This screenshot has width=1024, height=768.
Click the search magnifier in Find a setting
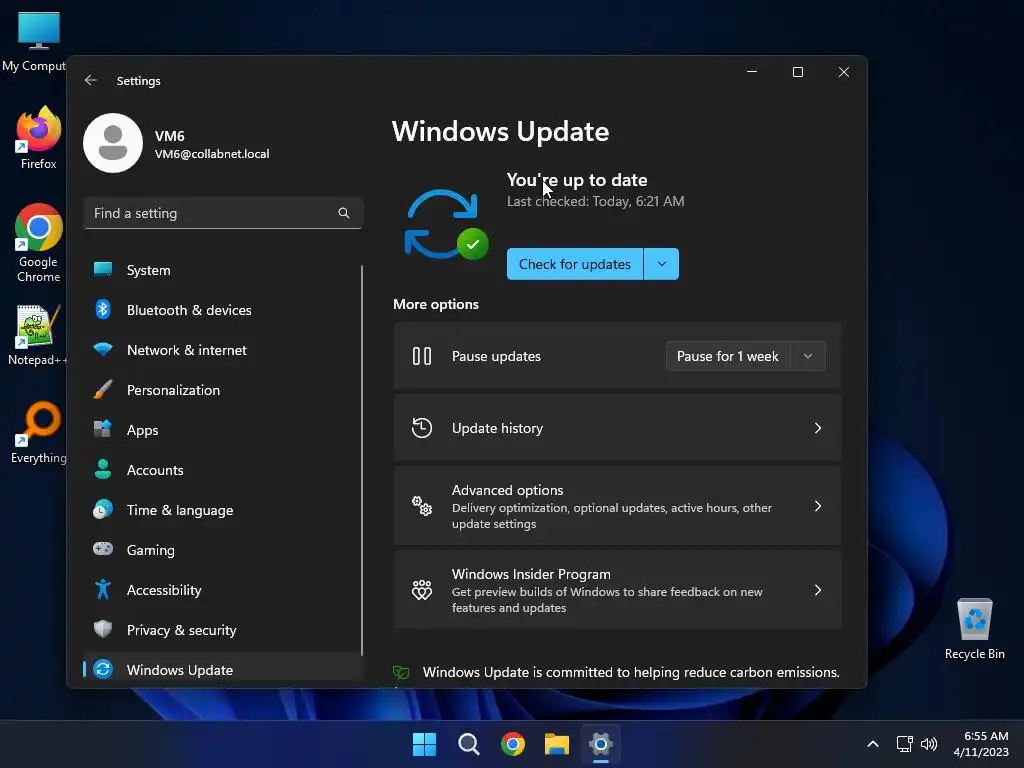tap(344, 213)
